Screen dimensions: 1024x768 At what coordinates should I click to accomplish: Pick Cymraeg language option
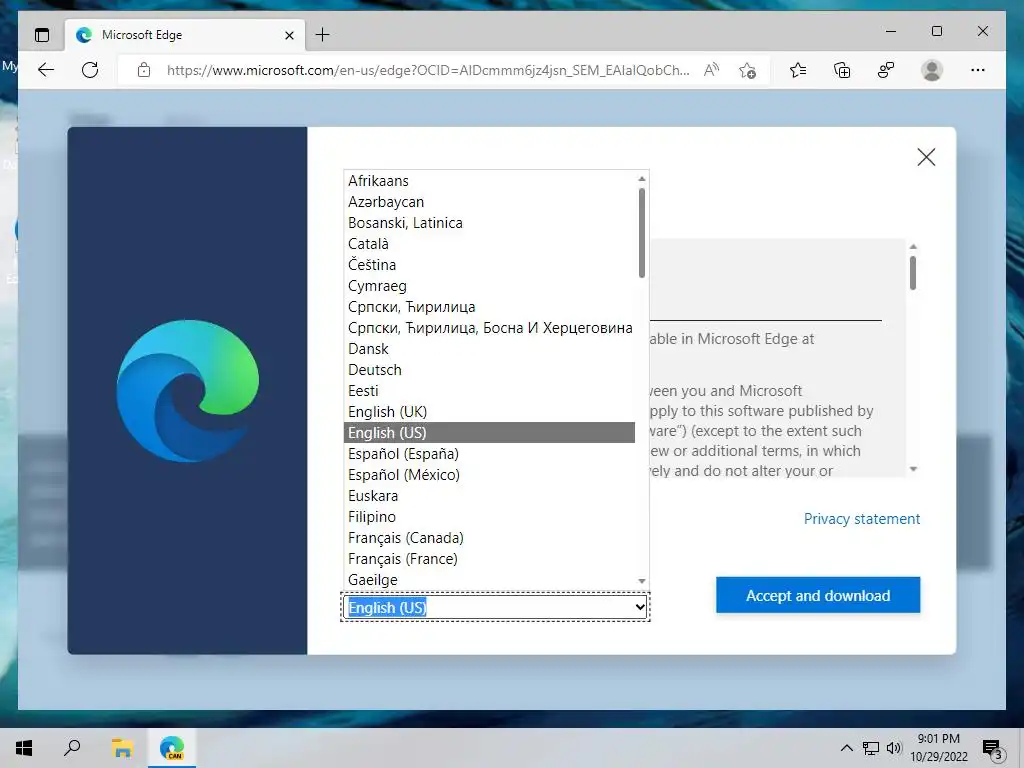coord(489,285)
